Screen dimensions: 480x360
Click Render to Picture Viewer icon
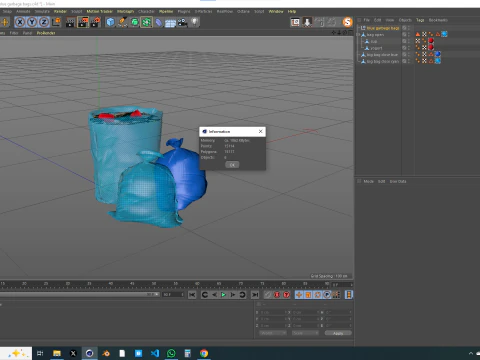(x=83, y=22)
